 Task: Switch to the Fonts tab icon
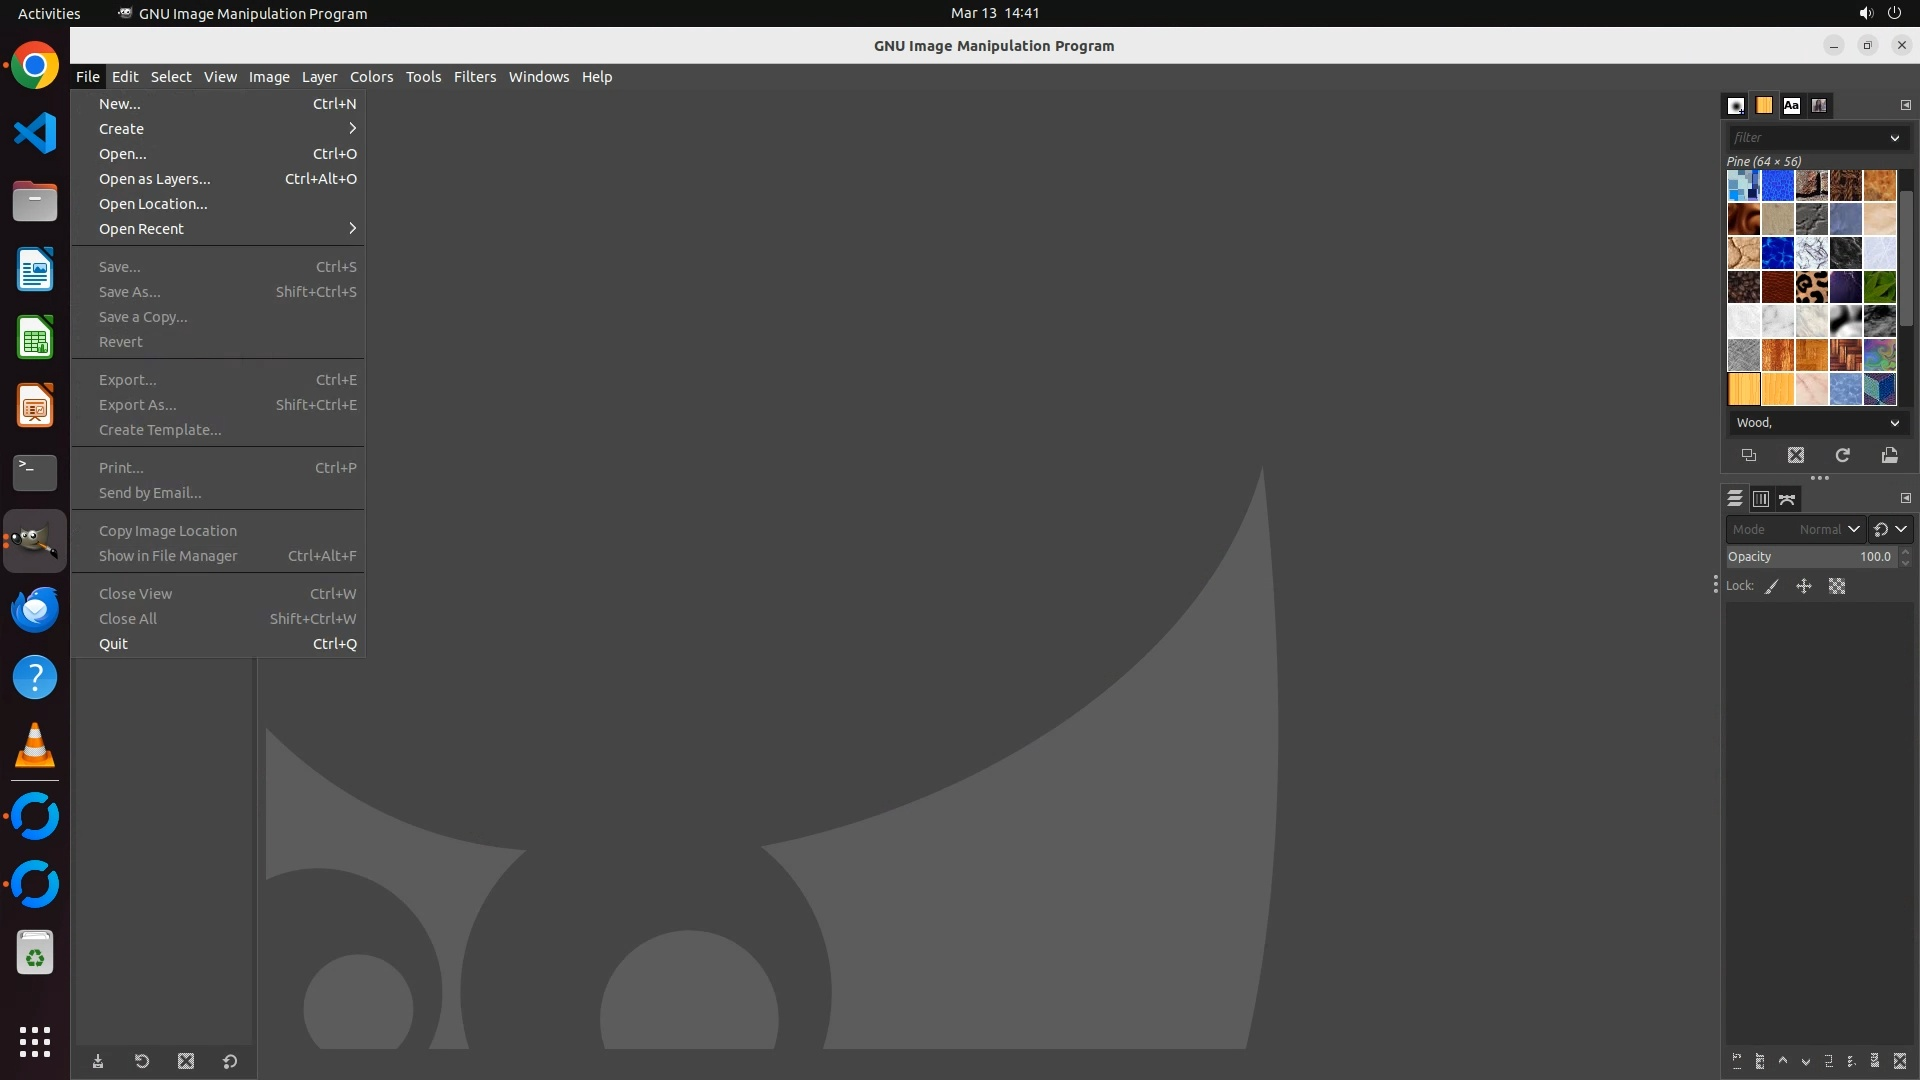pyautogui.click(x=1791, y=105)
